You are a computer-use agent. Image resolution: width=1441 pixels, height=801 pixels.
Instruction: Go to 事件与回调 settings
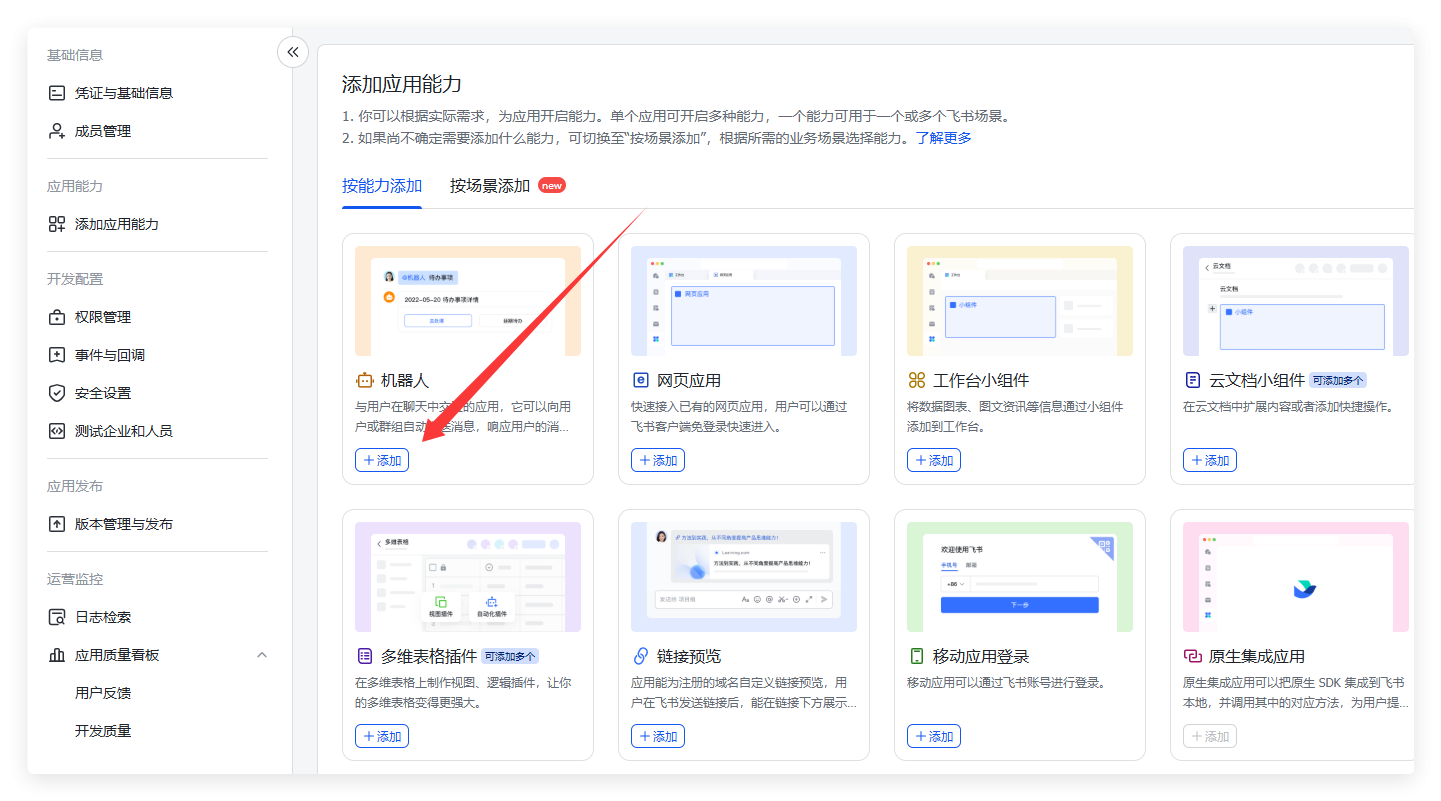[109, 355]
